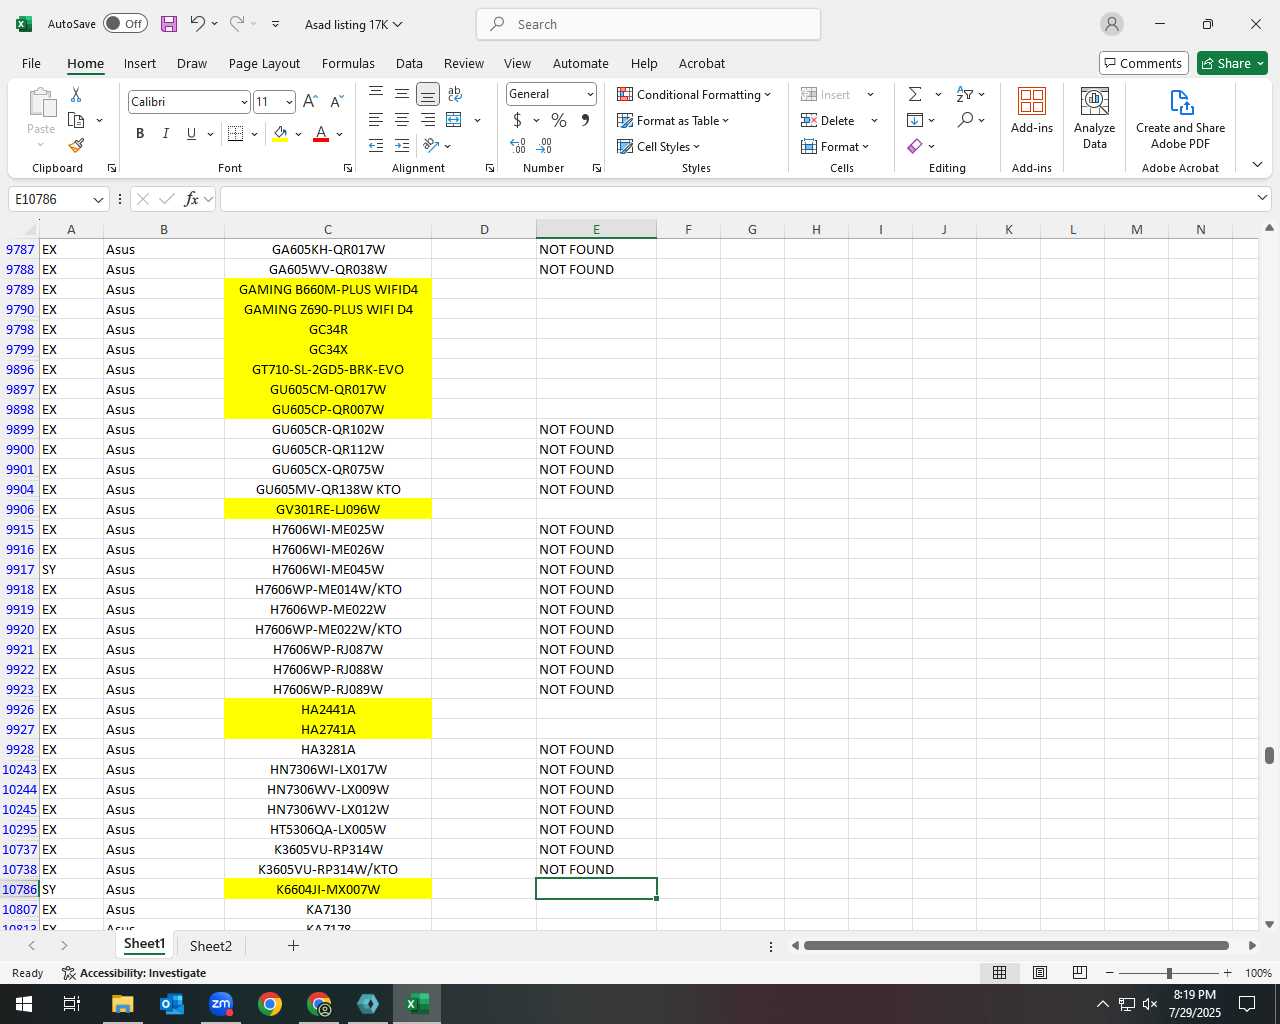Switch to Page Break Preview view
This screenshot has width=1280, height=1024.
click(1080, 973)
